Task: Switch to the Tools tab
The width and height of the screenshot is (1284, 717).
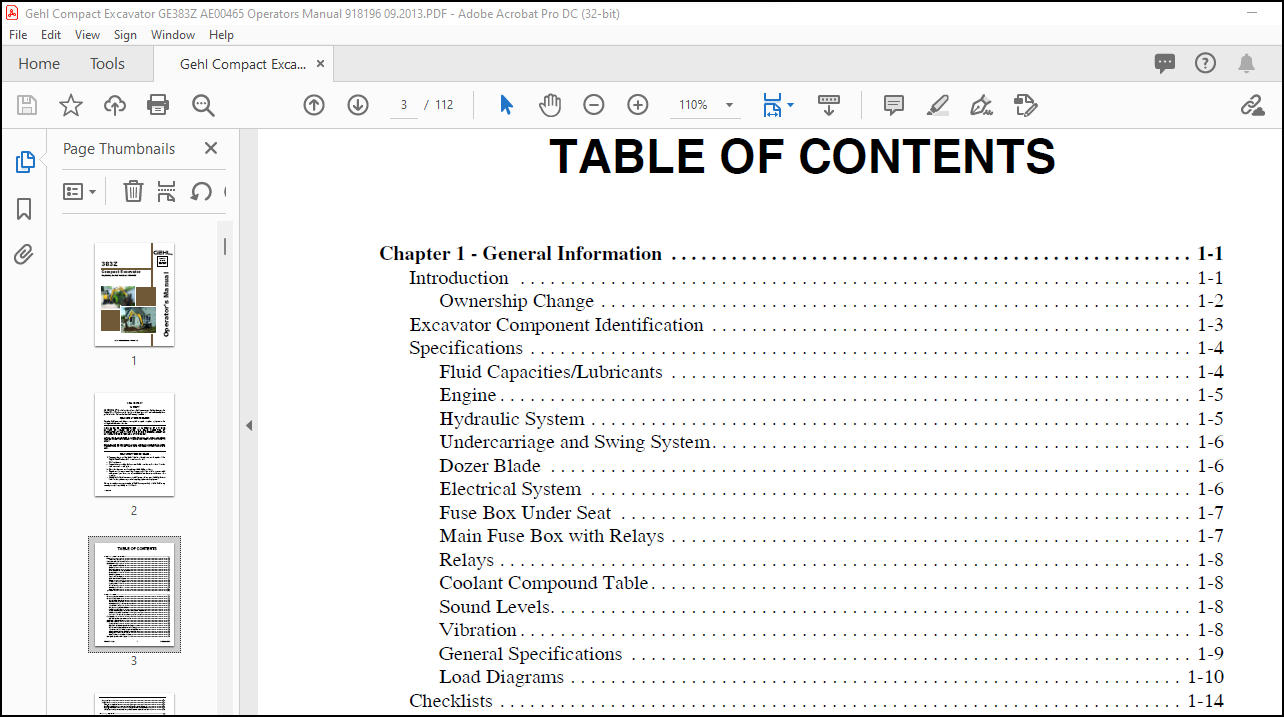Action: click(107, 64)
